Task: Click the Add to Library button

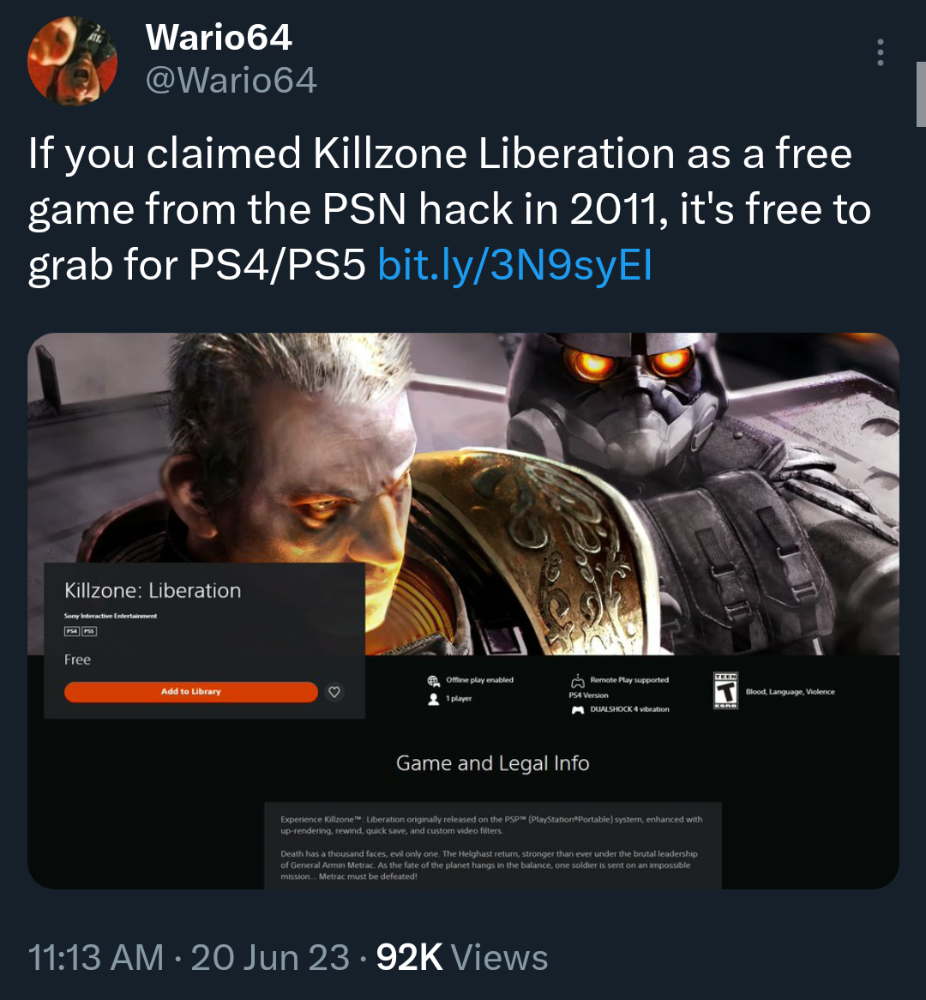Action: point(191,692)
